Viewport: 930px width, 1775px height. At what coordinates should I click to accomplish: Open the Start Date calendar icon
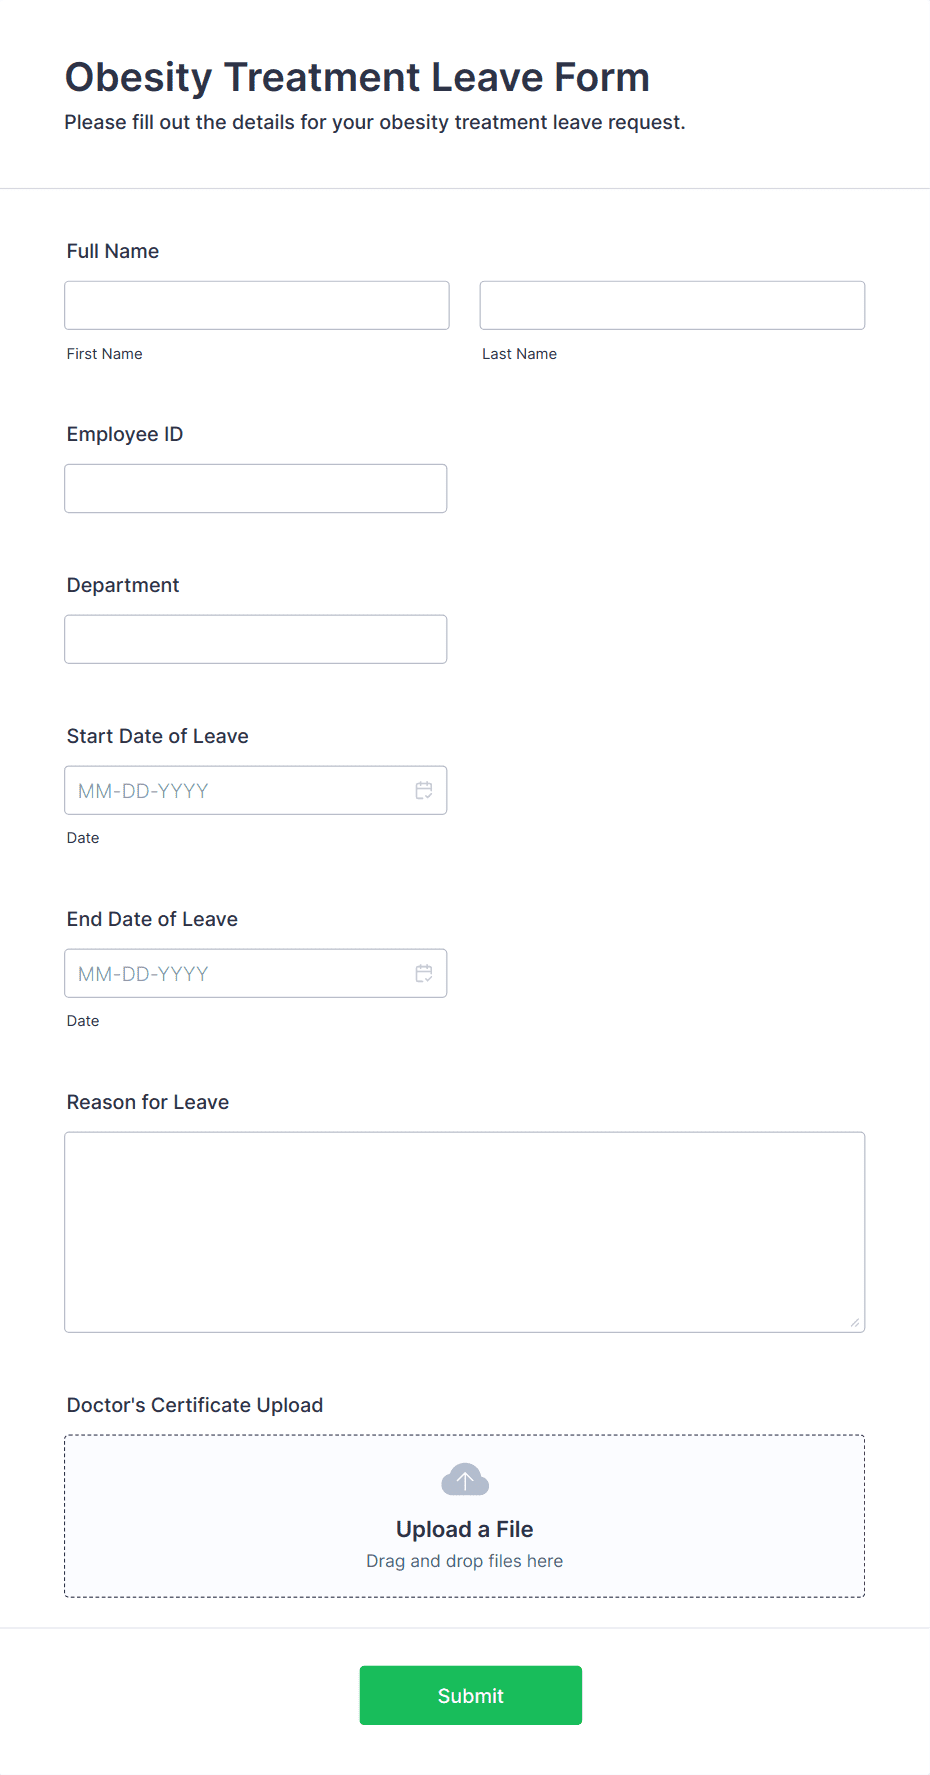[424, 791]
